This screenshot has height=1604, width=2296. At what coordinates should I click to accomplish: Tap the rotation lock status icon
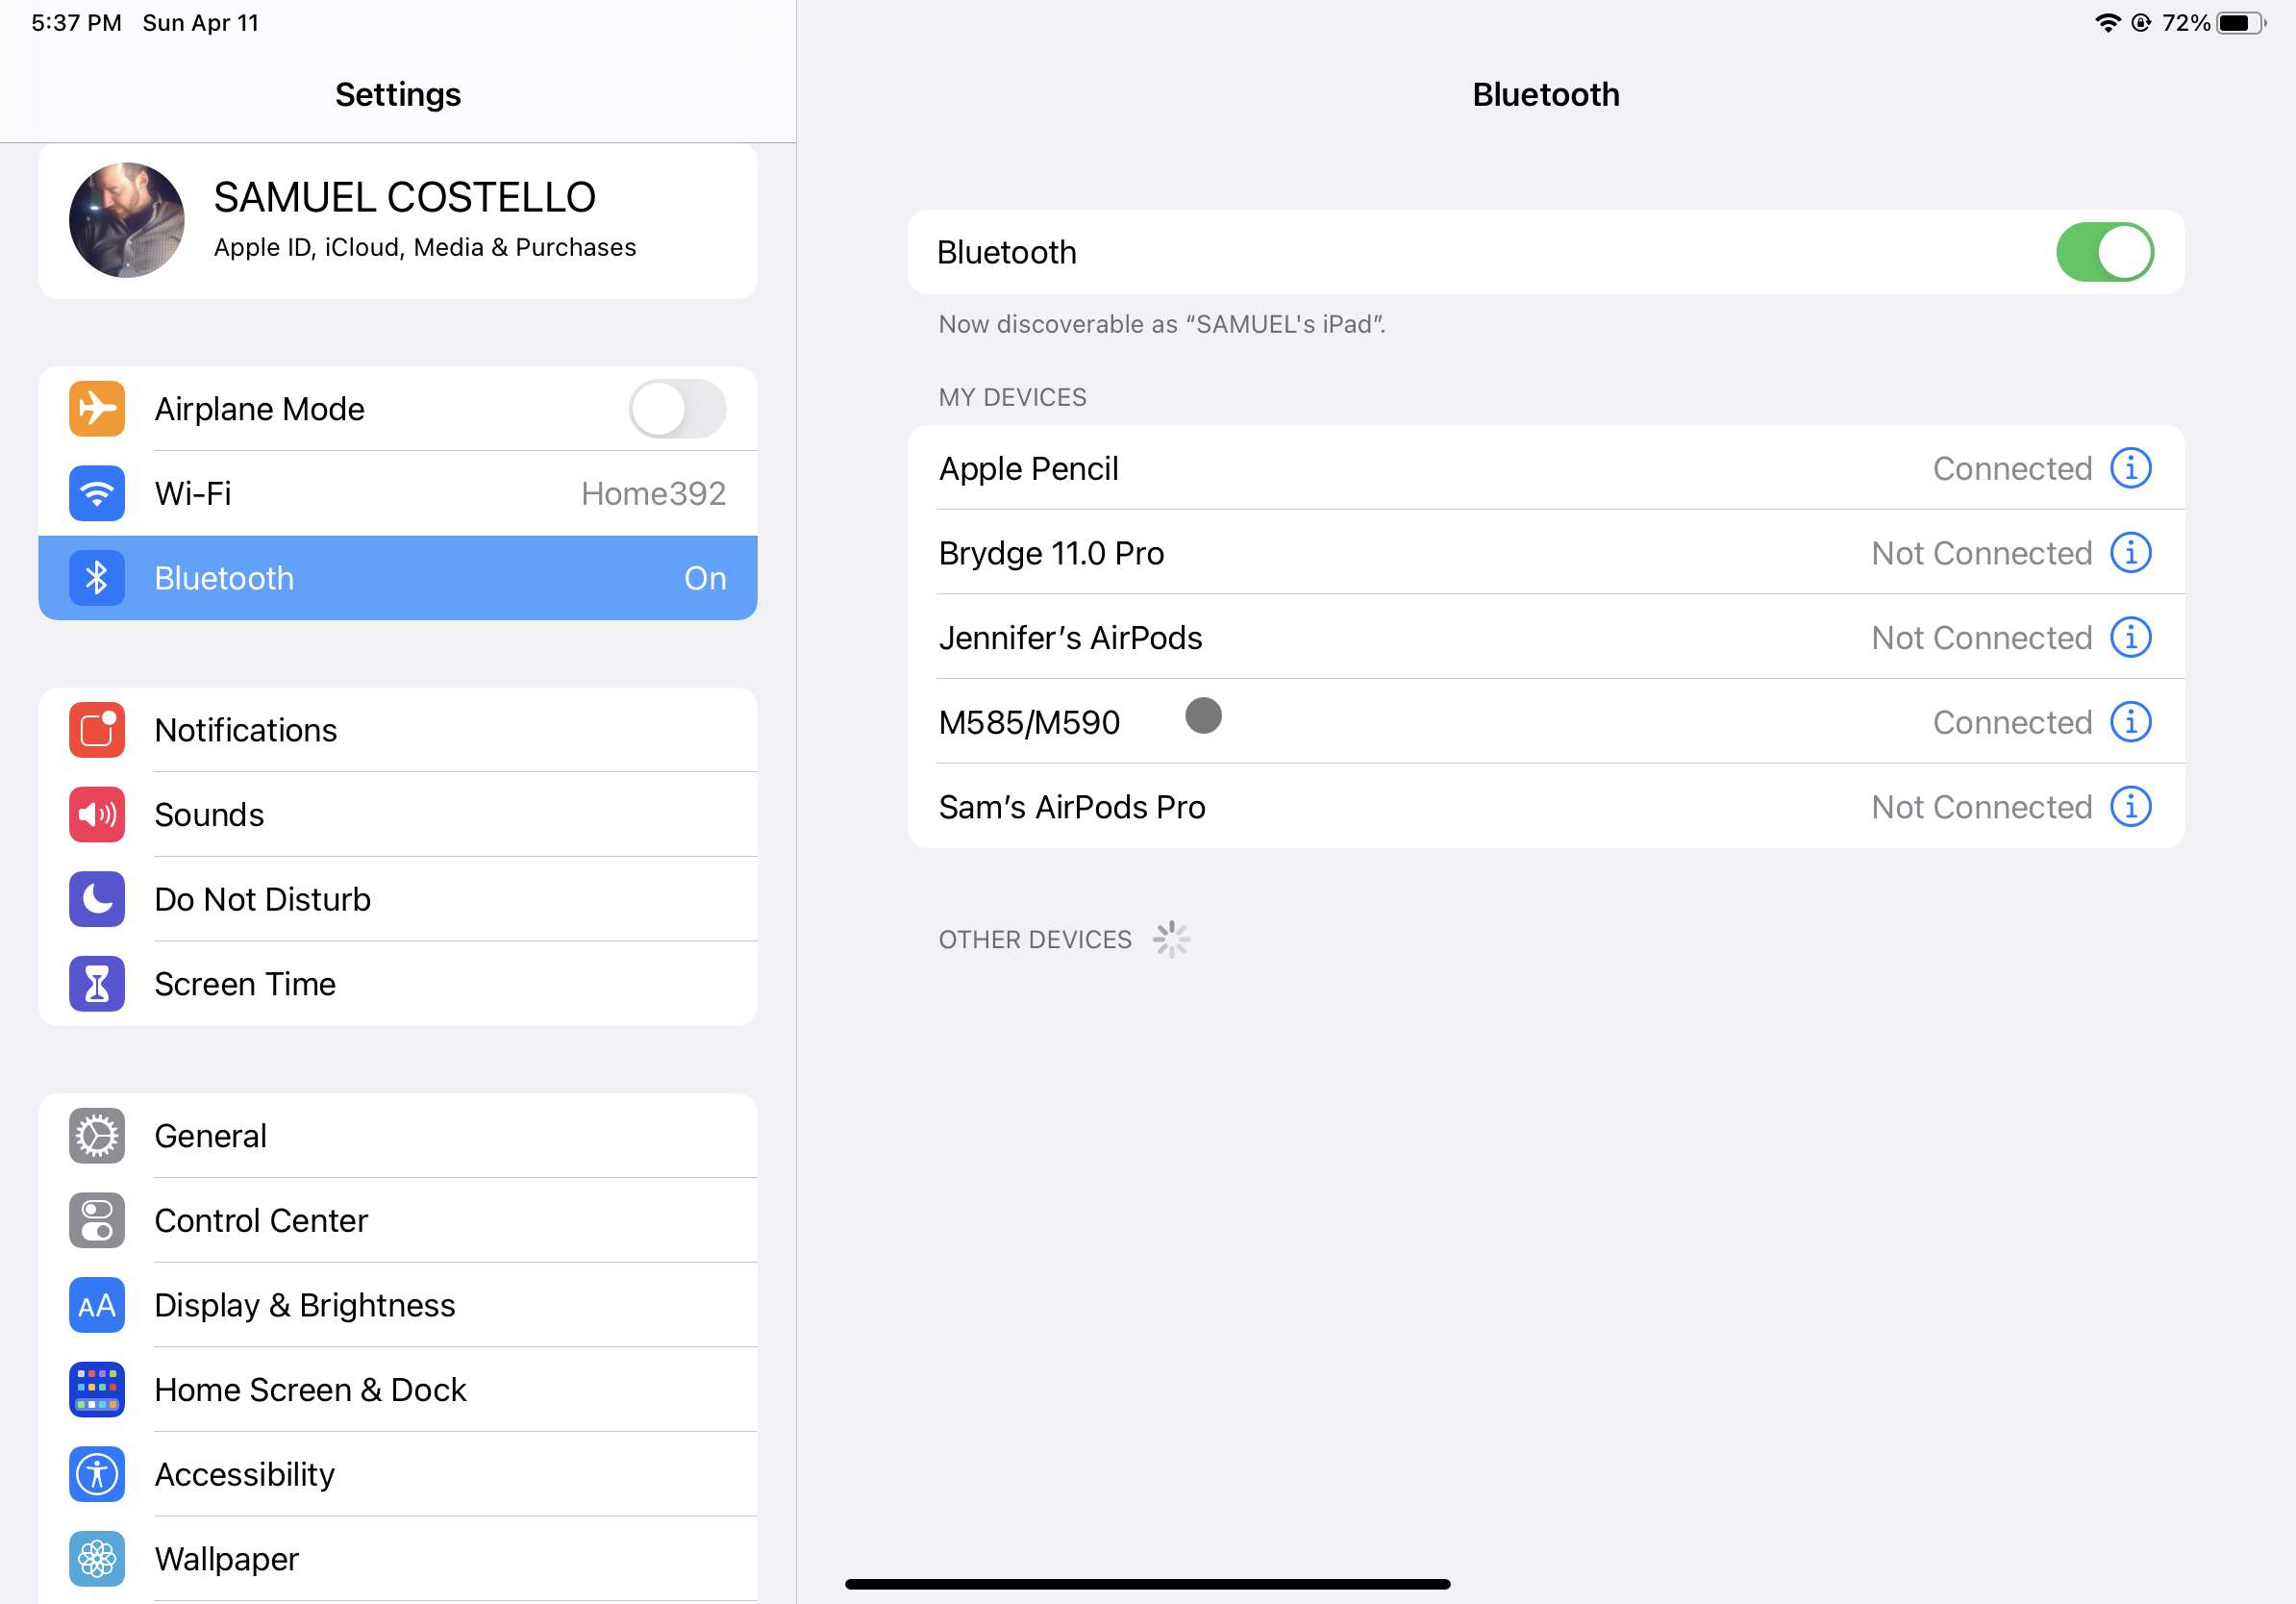coord(2141,22)
